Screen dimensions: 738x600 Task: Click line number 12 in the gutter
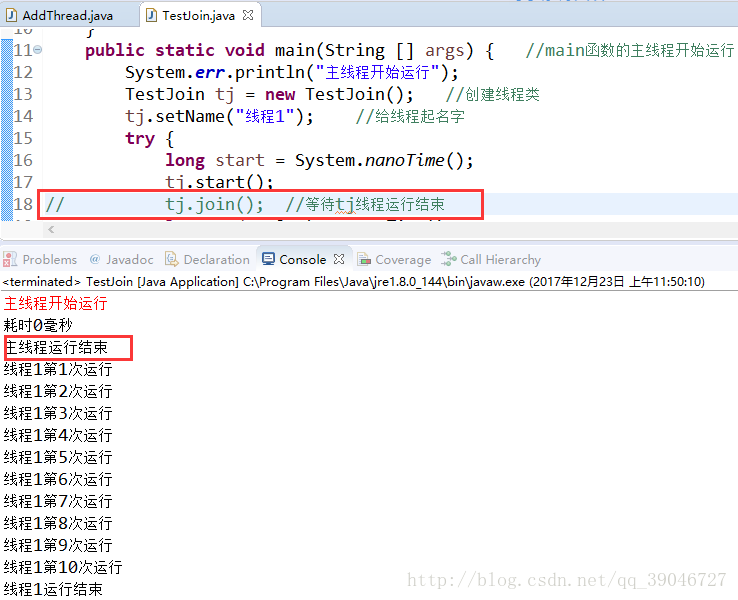click(x=23, y=72)
